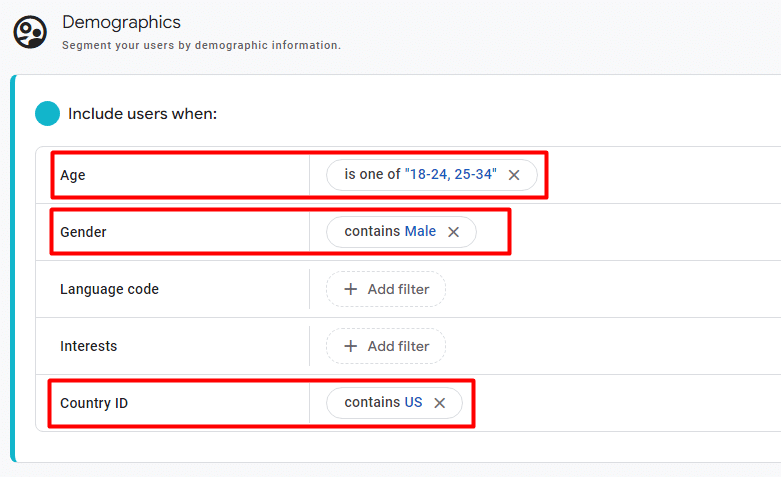Select the Interests row label
Screen dimensions: 781x477
coord(88,346)
